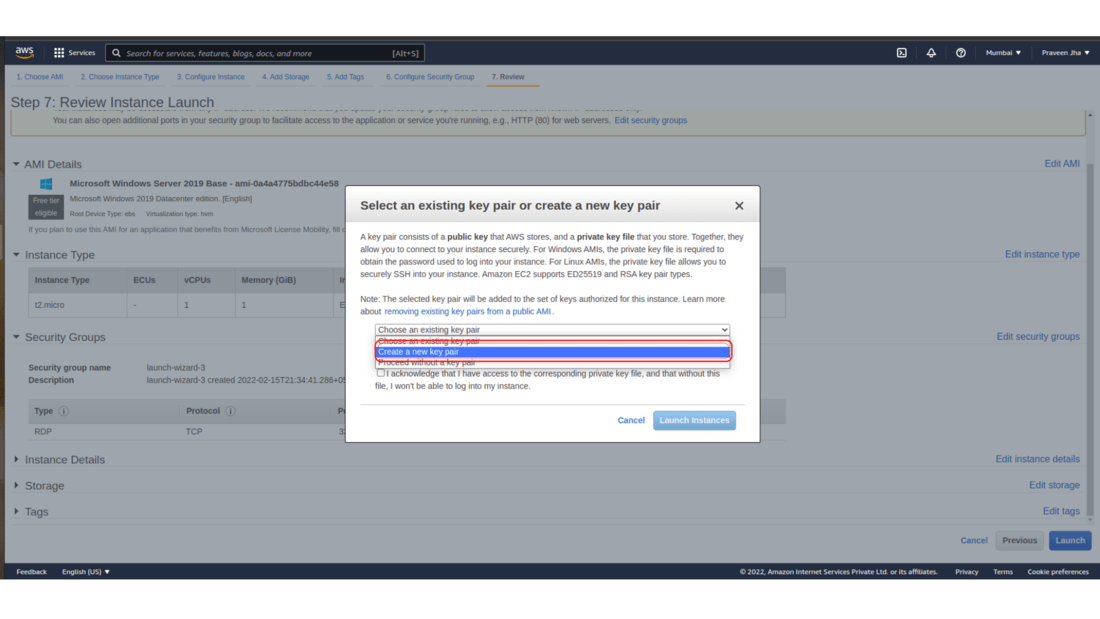Go to step 2. Choose Instance Type
Image resolution: width=1100 pixels, height=619 pixels.
[120, 77]
